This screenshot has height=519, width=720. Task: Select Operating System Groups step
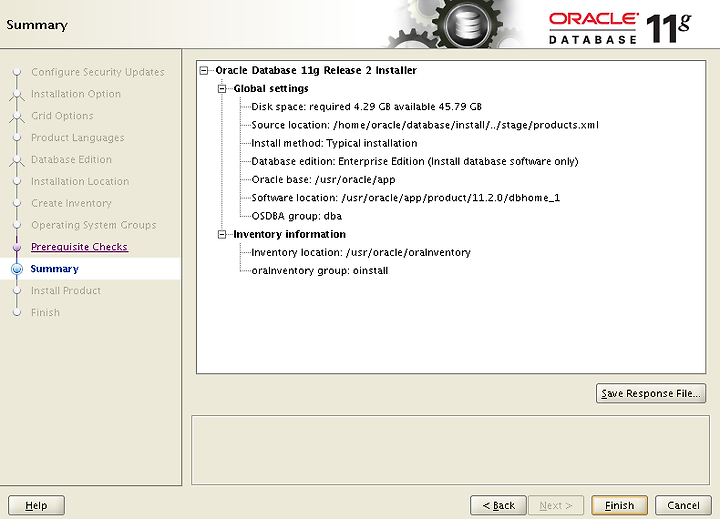coord(94,225)
